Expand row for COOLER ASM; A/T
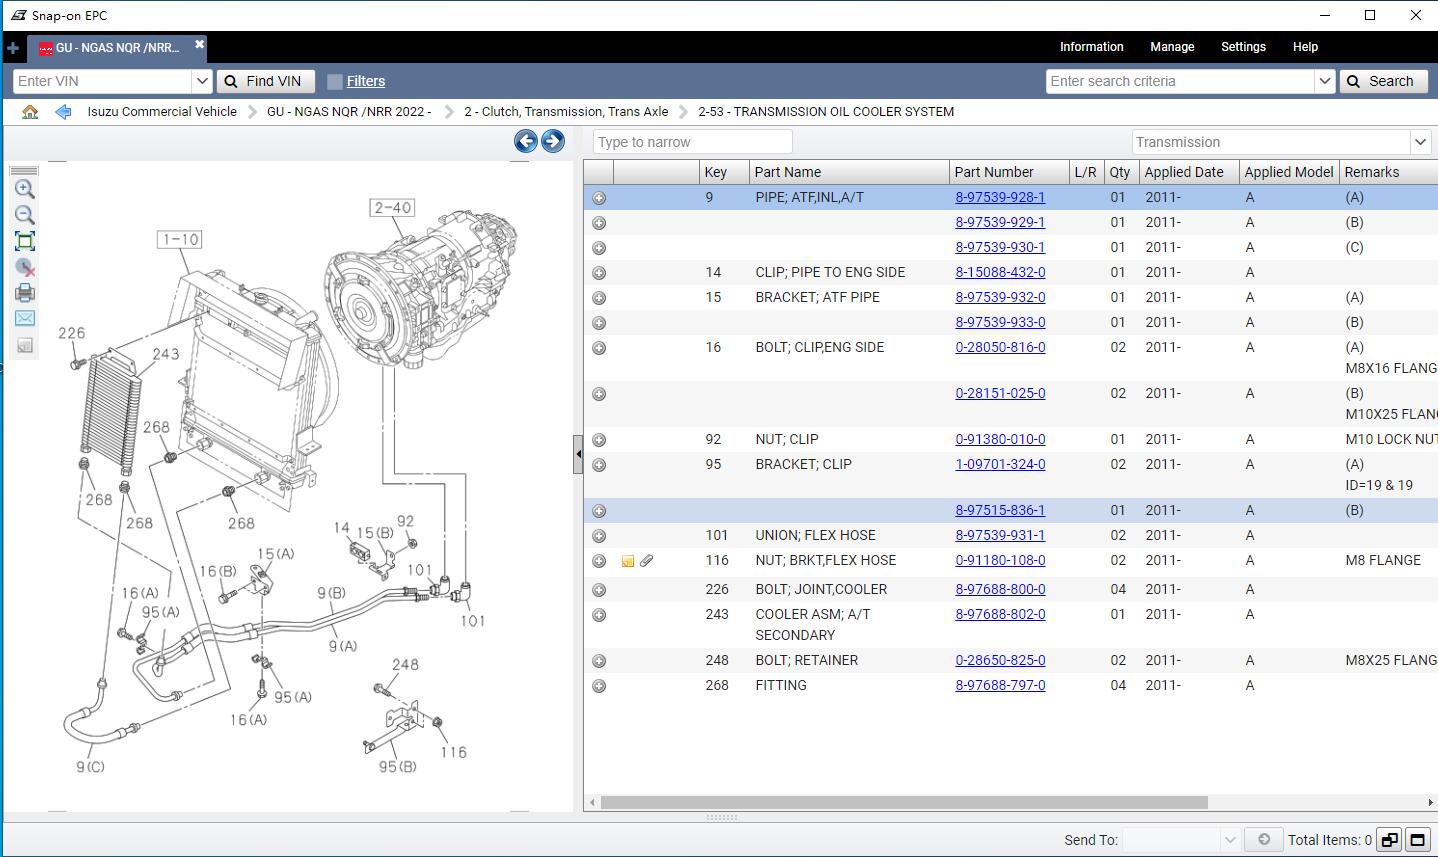Viewport: 1438px width, 857px height. [599, 615]
